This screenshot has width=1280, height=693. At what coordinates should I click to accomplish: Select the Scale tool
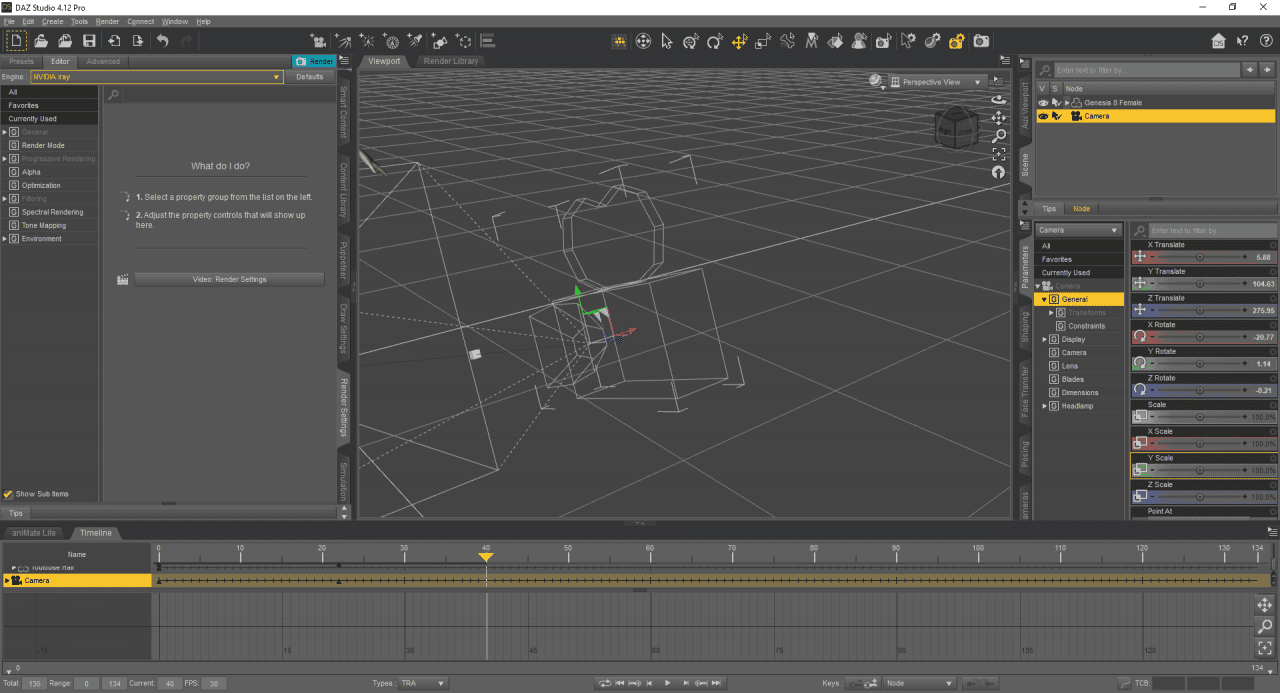pyautogui.click(x=760, y=41)
